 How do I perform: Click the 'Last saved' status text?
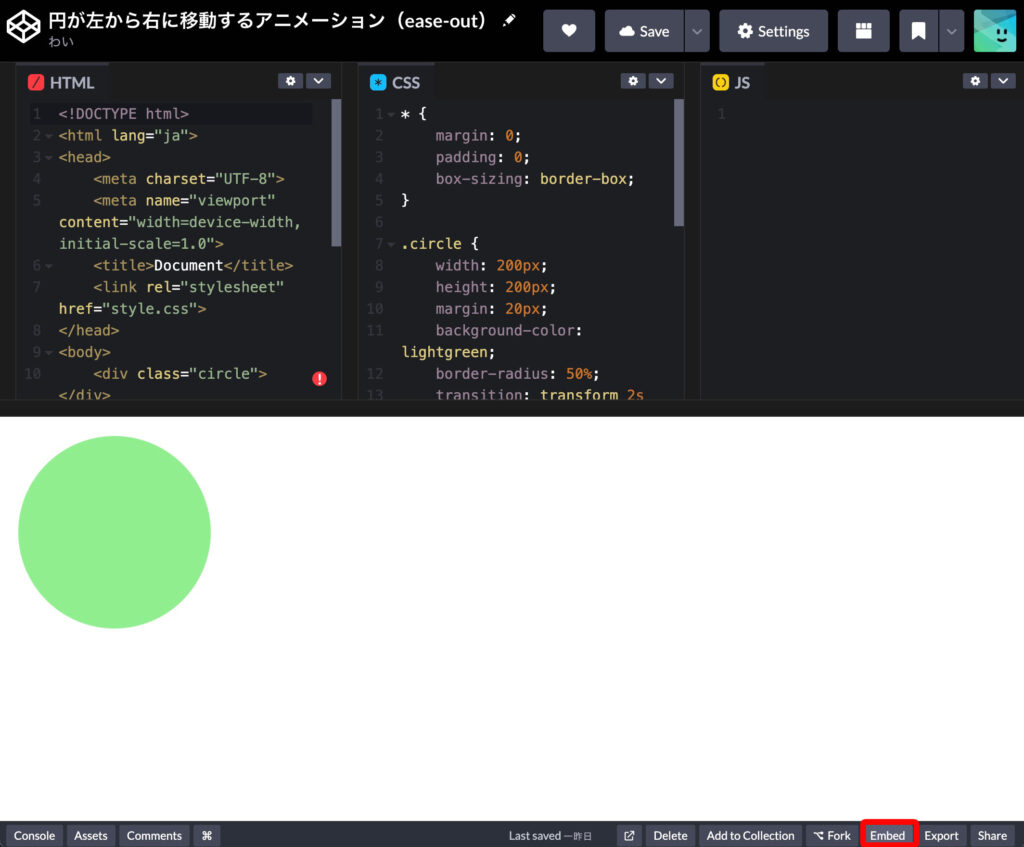coord(550,836)
